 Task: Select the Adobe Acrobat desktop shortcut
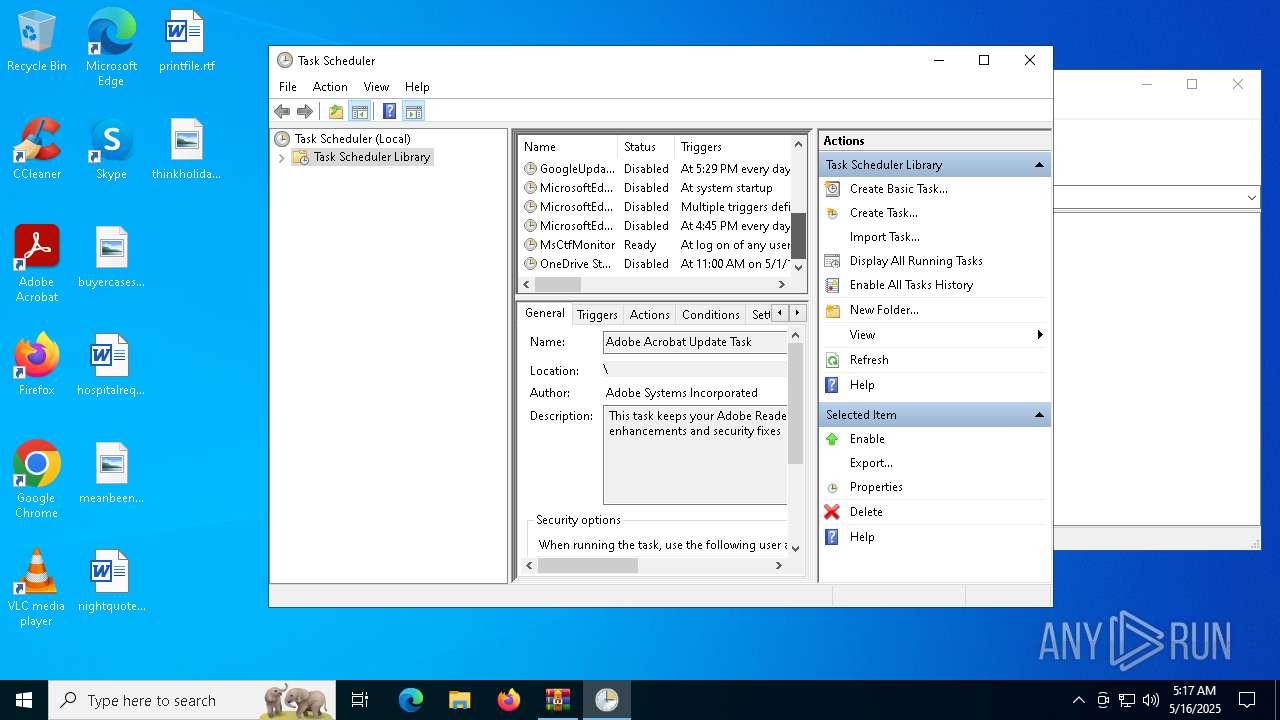[x=37, y=263]
